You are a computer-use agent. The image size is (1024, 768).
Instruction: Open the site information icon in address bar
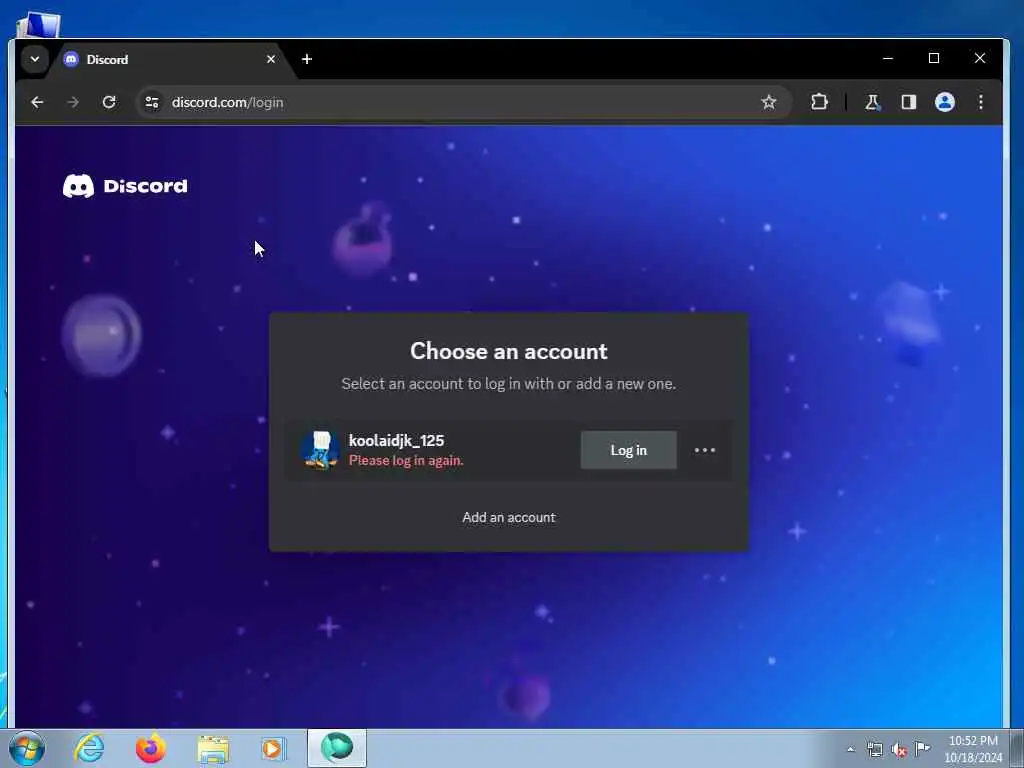152,103
